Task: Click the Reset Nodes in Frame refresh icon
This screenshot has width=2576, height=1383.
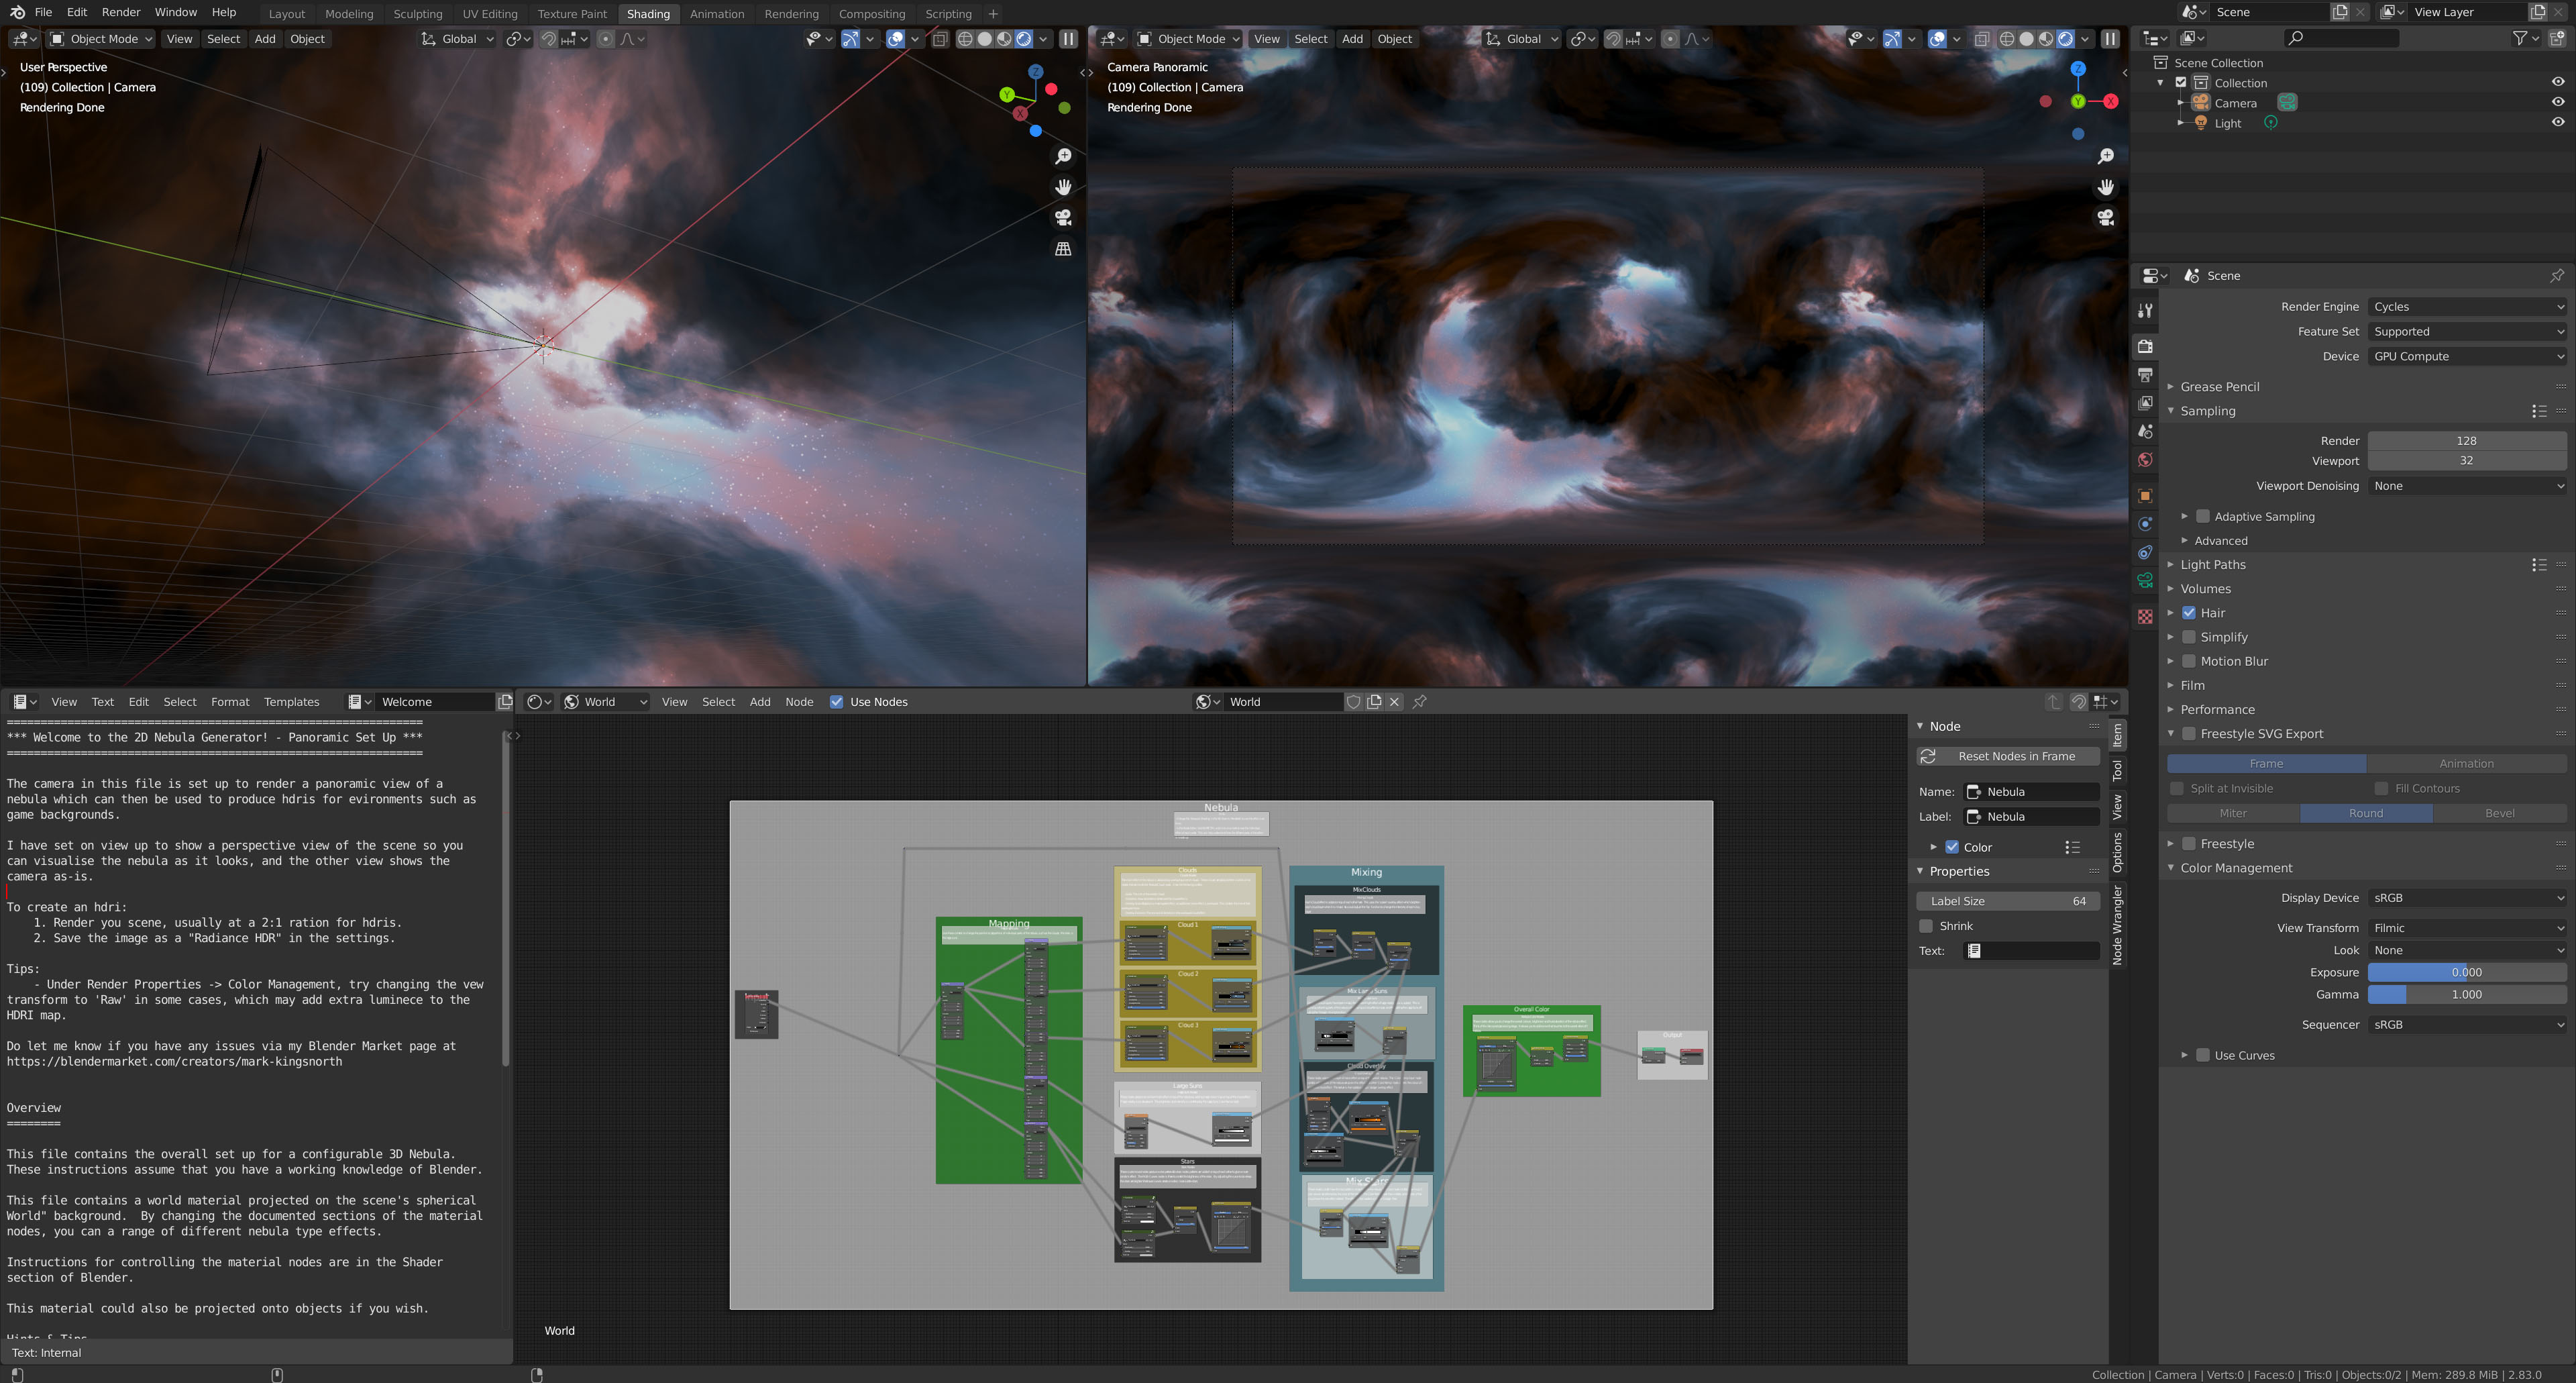Action: point(1929,757)
